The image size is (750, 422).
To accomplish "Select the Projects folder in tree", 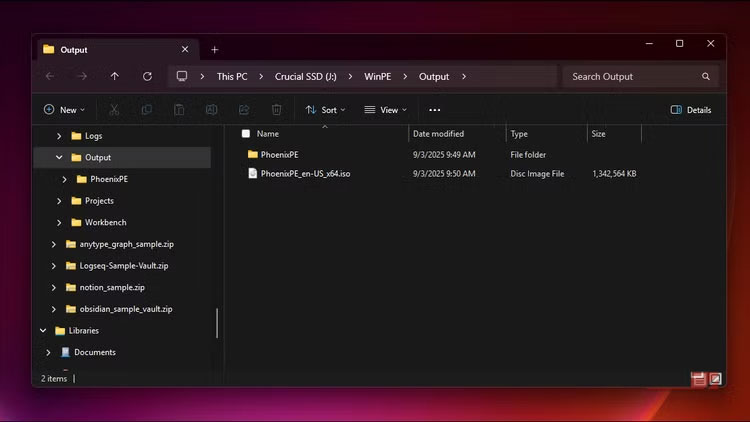I will 99,201.
